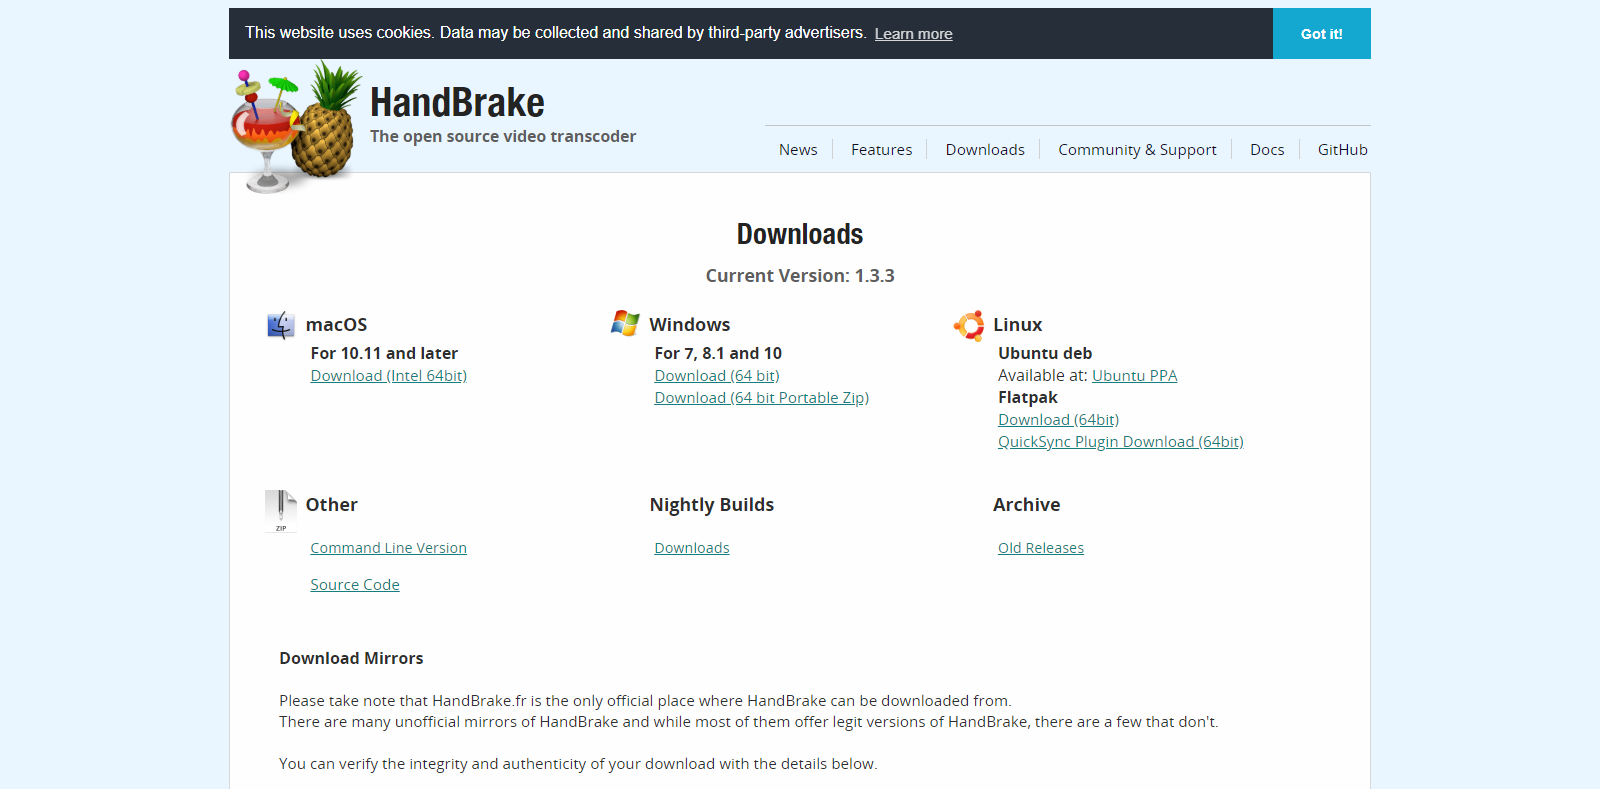Viewport: 1600px width, 789px height.
Task: Click the Download Mirrors heading
Action: (351, 658)
